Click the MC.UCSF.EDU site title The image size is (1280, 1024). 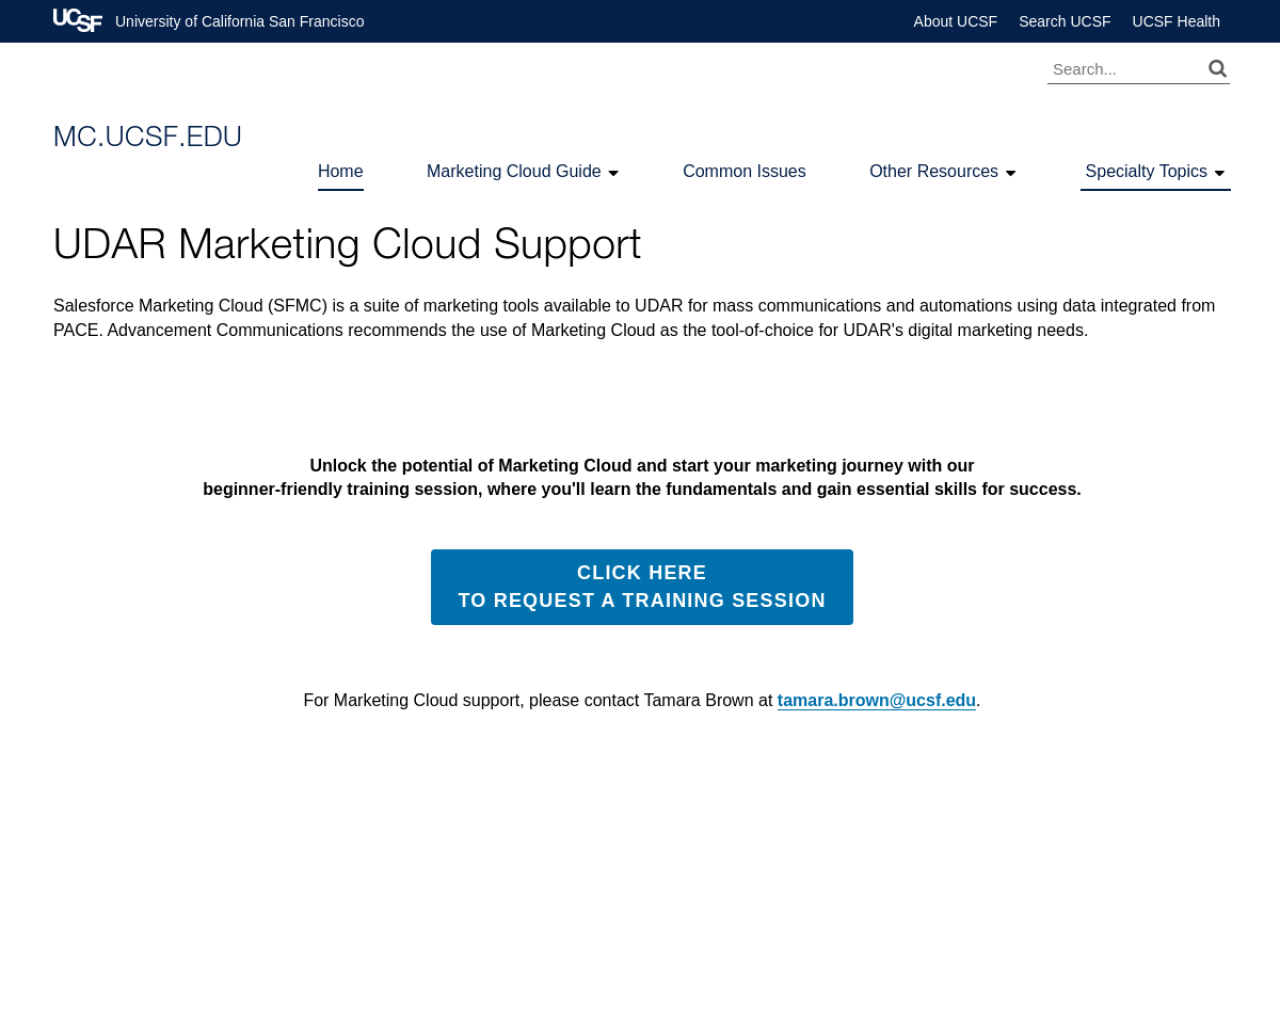(147, 136)
